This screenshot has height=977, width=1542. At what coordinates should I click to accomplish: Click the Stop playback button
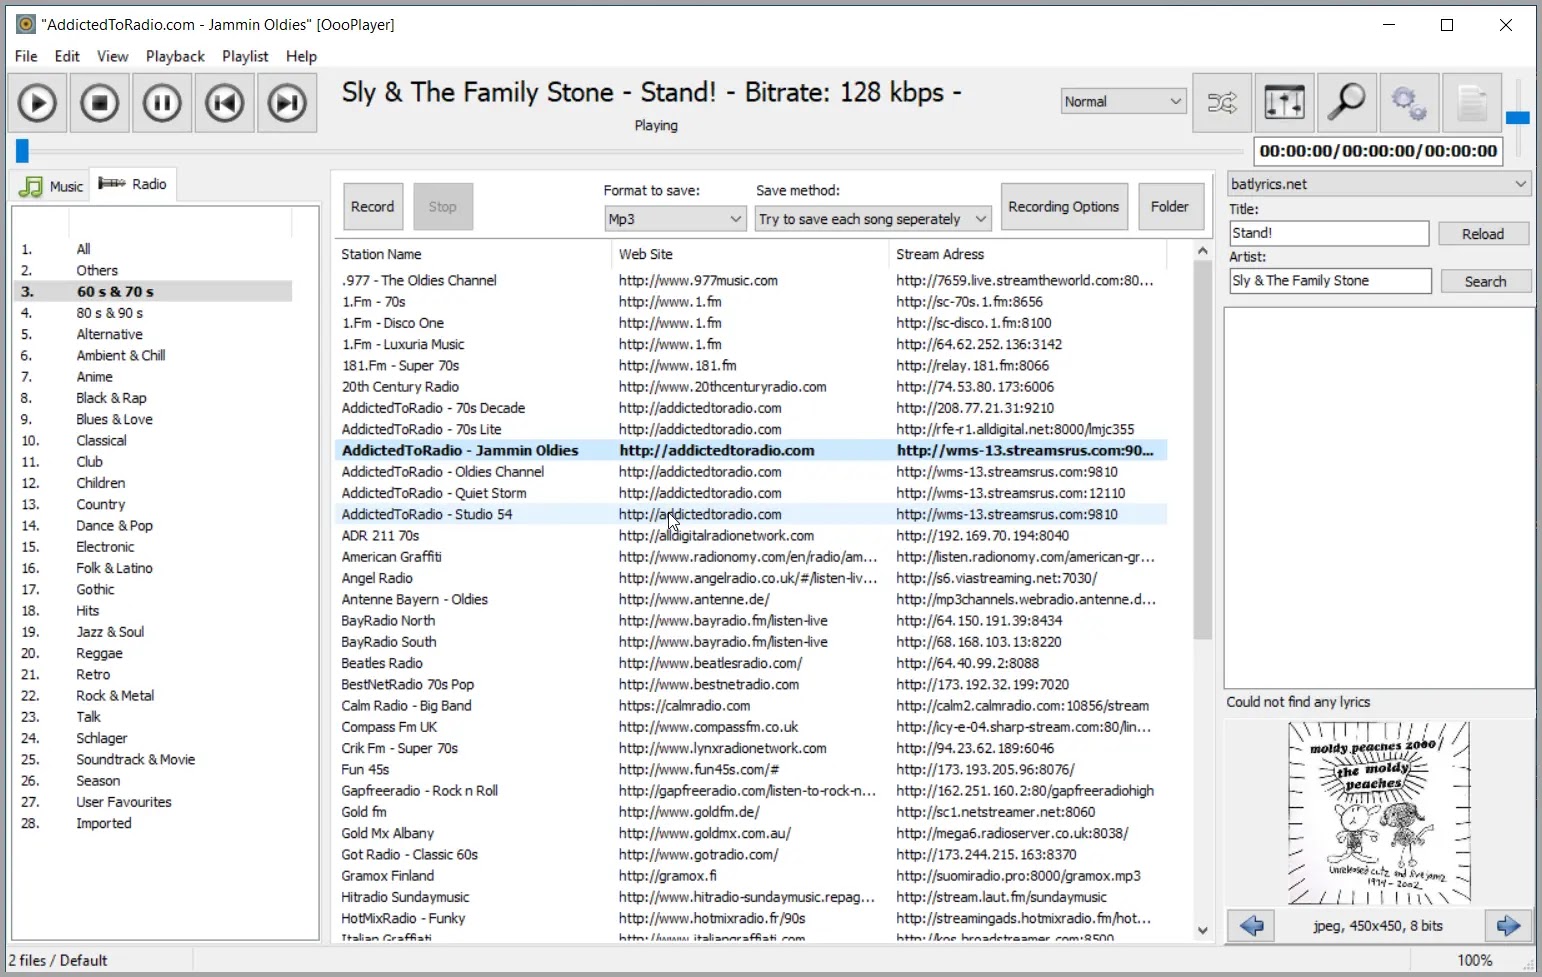coord(100,103)
